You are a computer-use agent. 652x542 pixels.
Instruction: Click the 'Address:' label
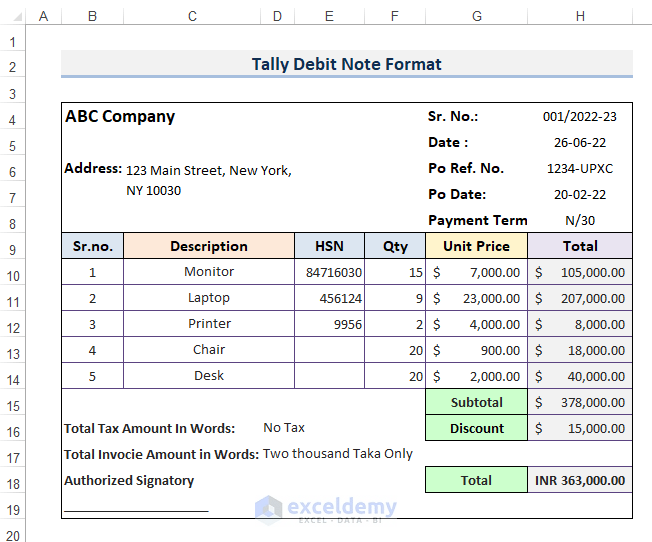tap(93, 168)
